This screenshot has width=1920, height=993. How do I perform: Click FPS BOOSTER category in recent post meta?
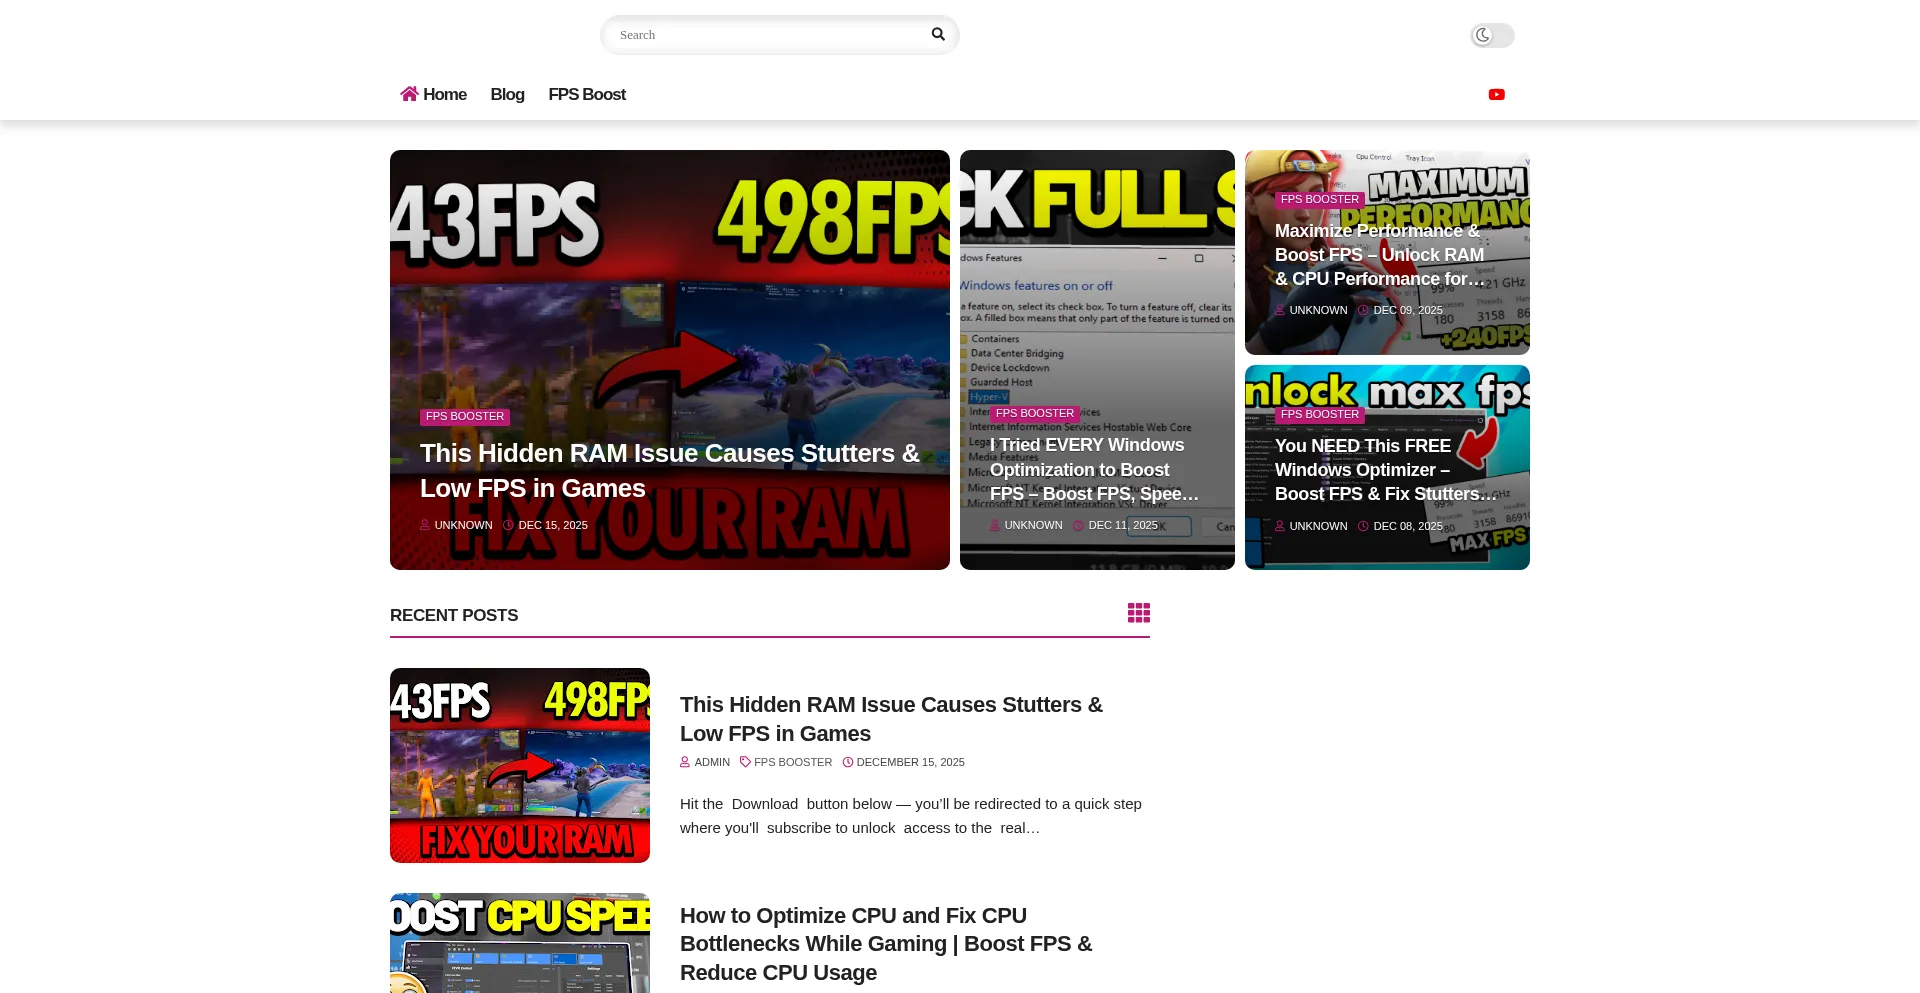click(x=792, y=763)
